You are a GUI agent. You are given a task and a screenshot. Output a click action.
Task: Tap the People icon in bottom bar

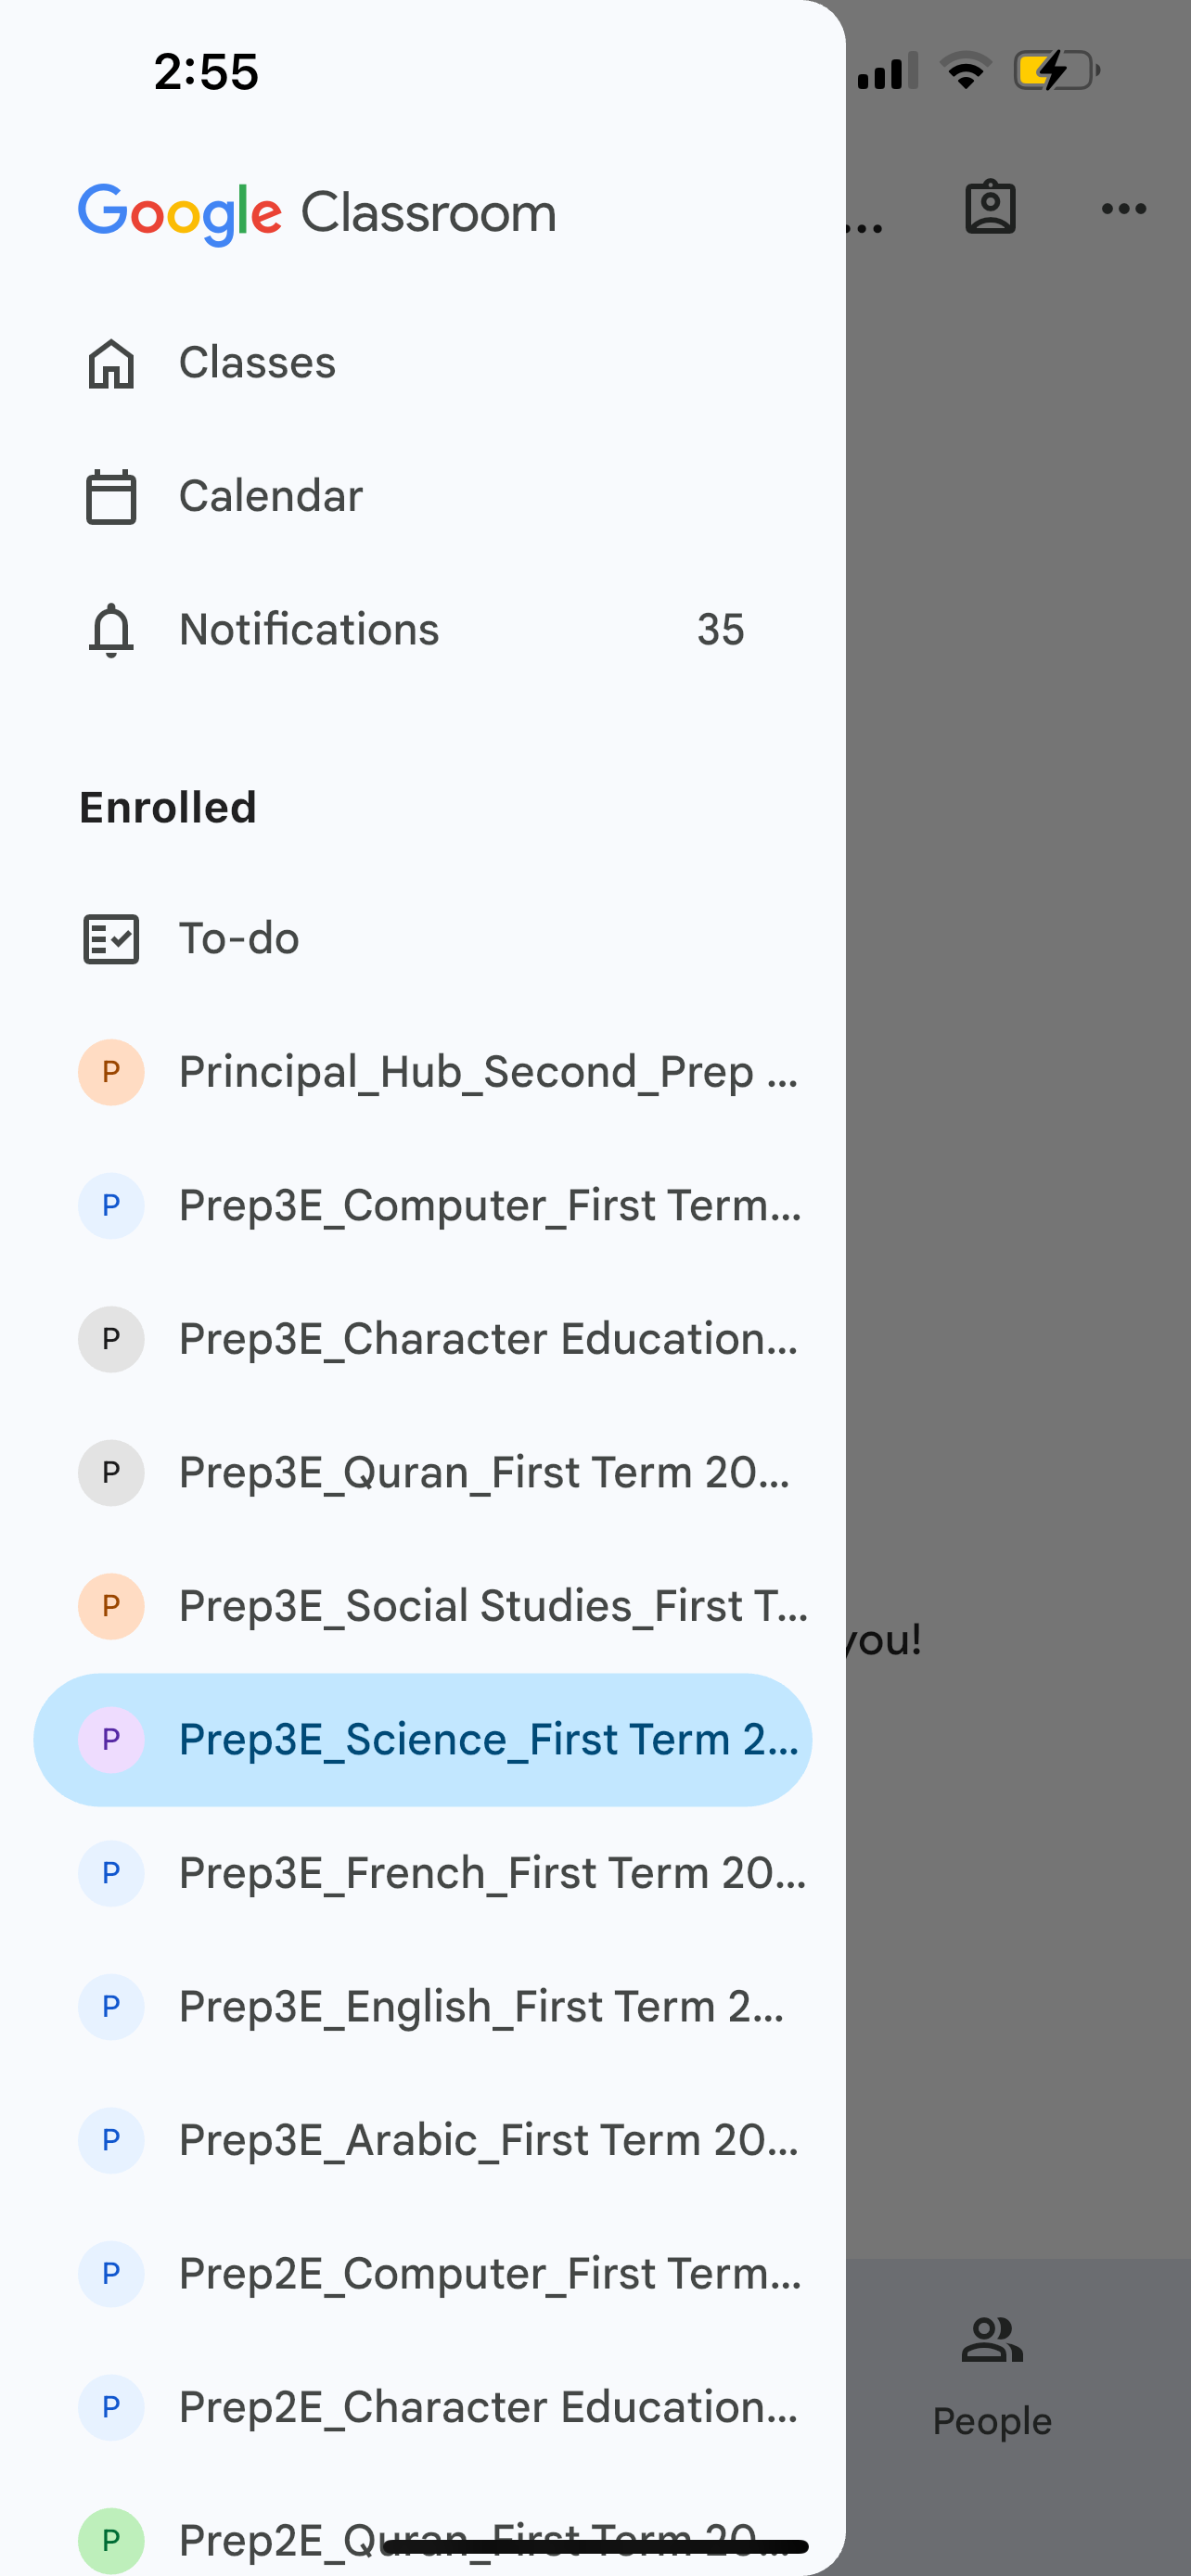click(x=992, y=2342)
